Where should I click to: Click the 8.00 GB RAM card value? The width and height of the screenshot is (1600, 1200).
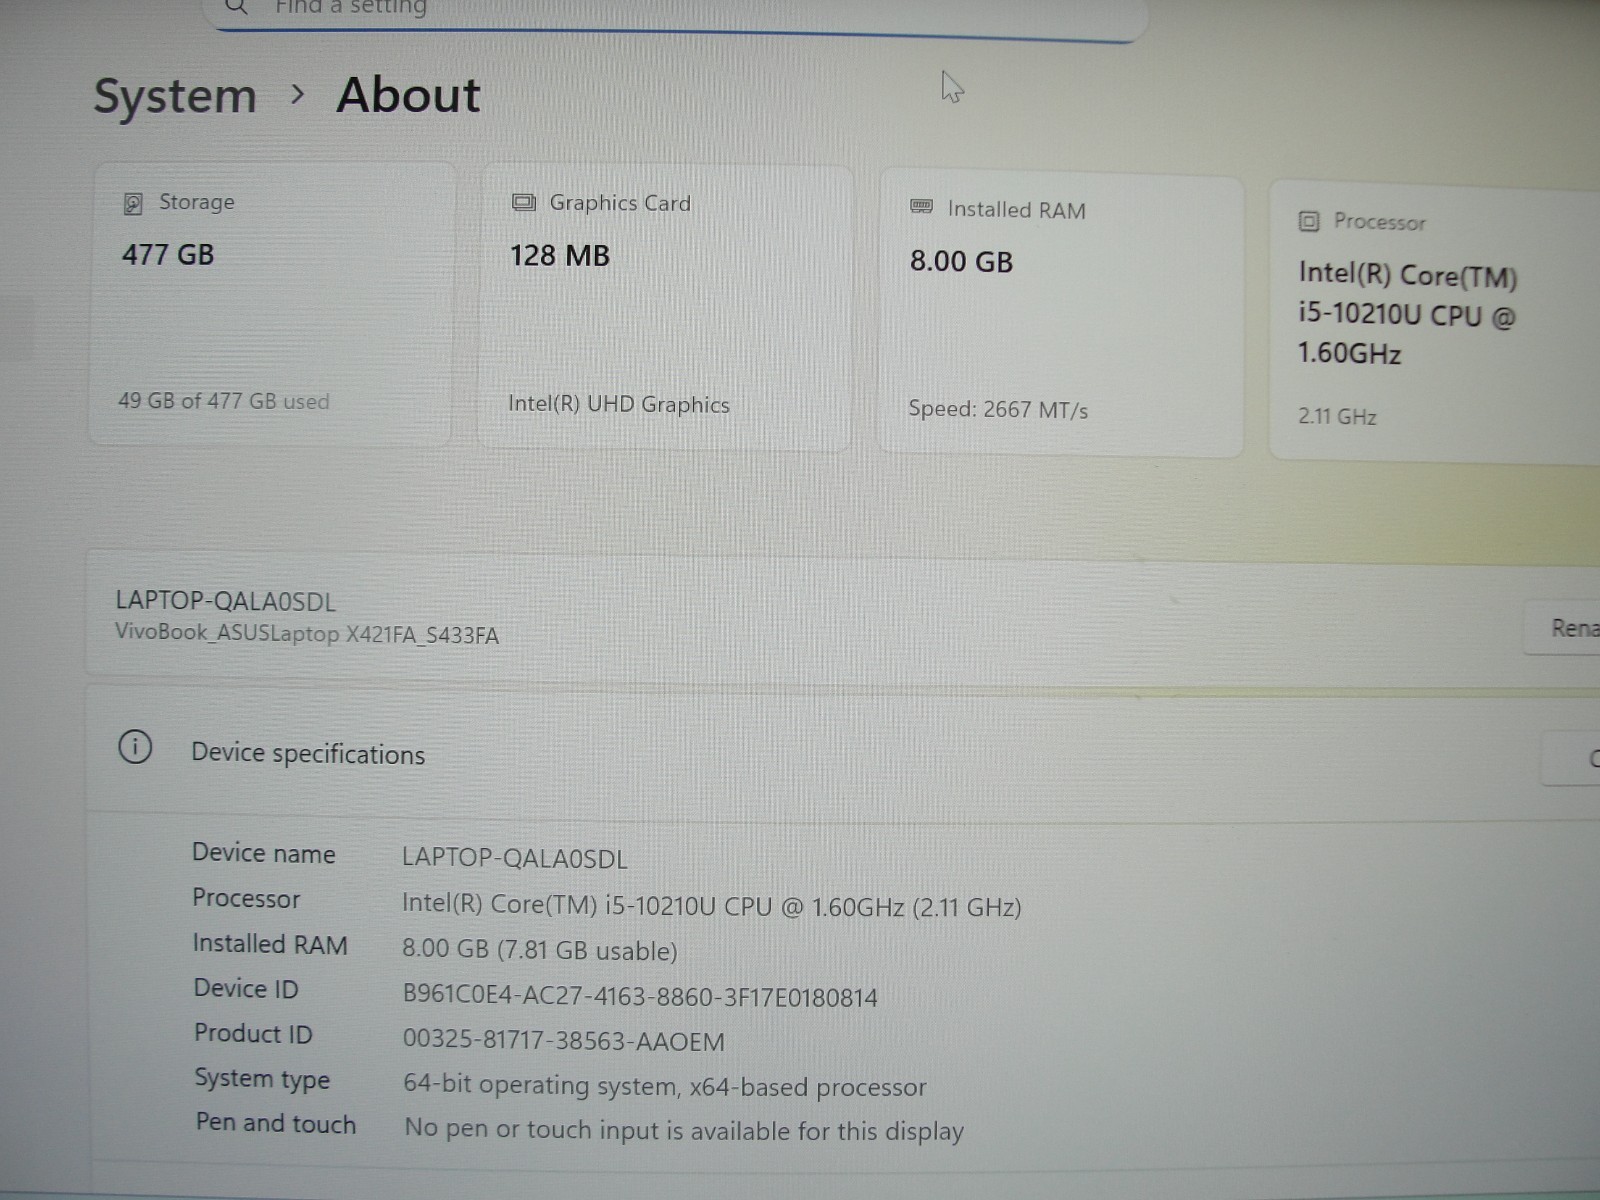coord(961,262)
